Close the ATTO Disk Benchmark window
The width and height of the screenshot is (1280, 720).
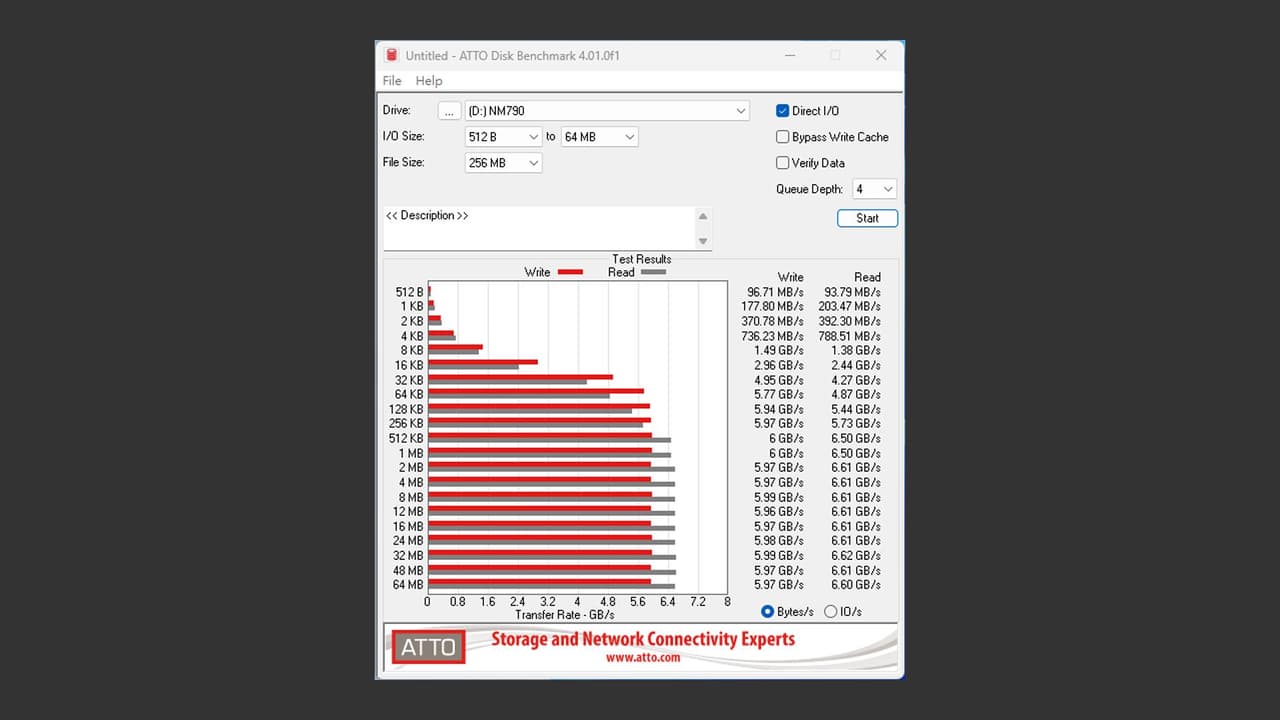pos(881,55)
